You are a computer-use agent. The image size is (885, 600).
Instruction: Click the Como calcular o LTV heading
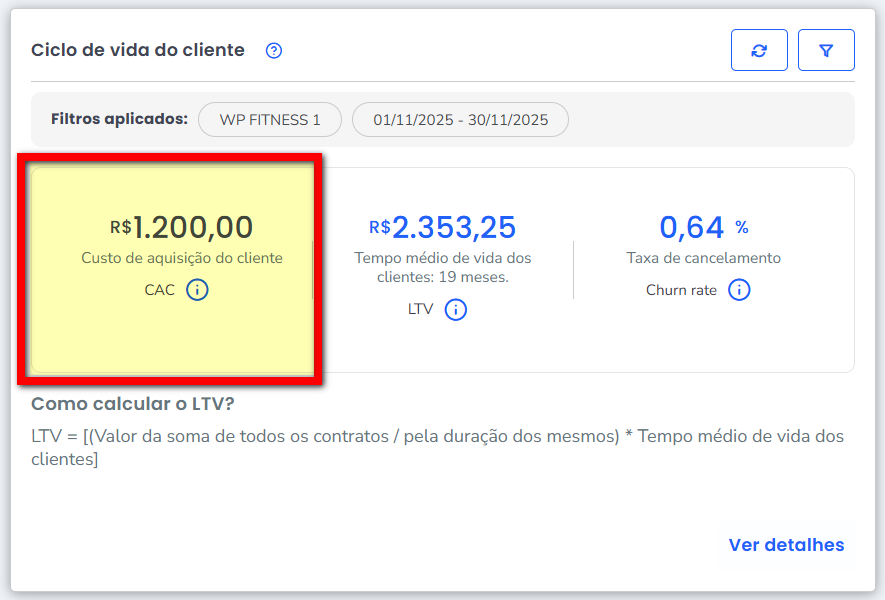click(x=132, y=404)
